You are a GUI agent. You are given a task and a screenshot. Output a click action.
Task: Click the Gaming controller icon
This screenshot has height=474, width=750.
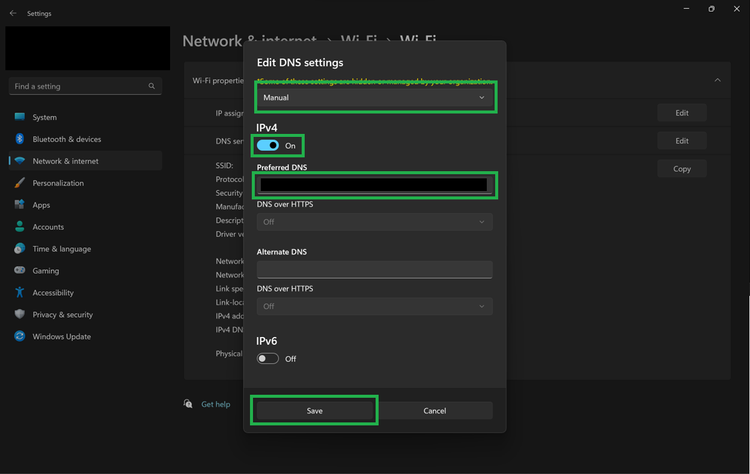pos(19,271)
